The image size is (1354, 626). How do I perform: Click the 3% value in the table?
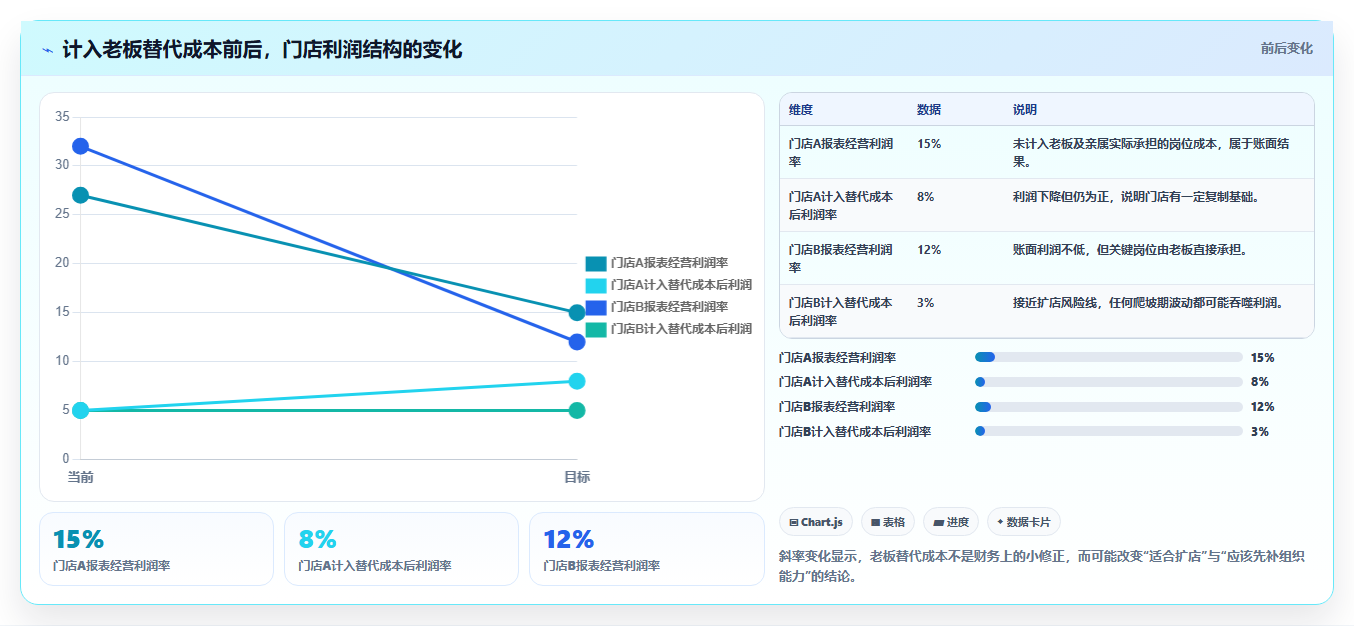pos(926,302)
